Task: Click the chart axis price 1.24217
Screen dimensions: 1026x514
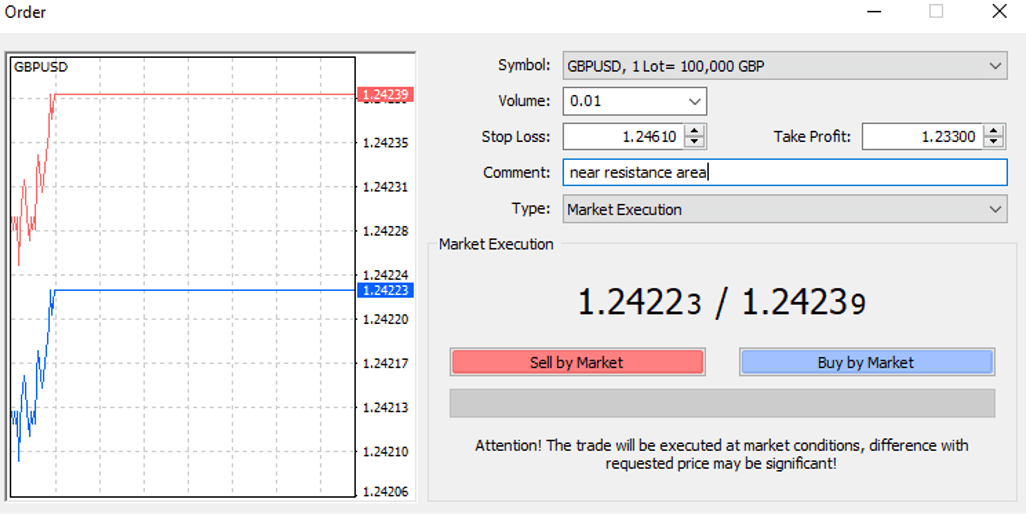Action: (385, 364)
